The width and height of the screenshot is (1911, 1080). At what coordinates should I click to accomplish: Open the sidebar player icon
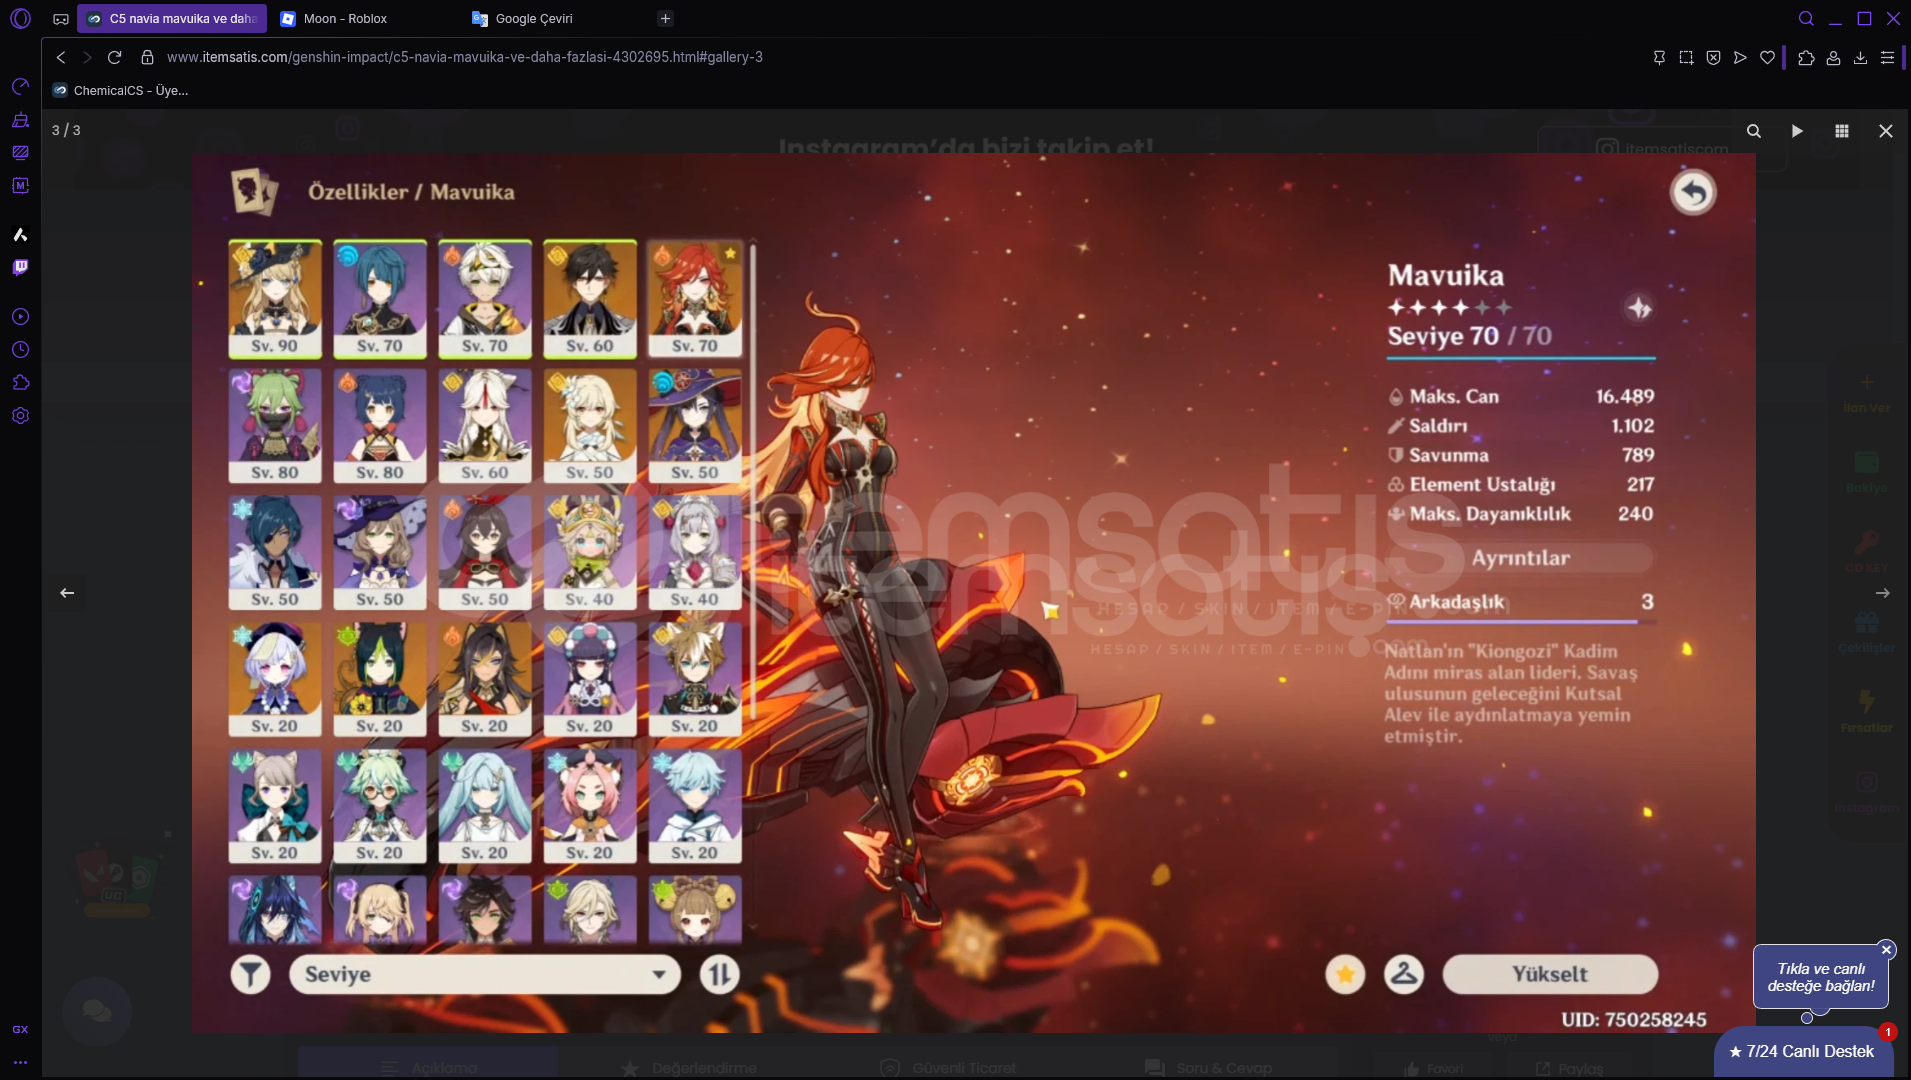(20, 316)
